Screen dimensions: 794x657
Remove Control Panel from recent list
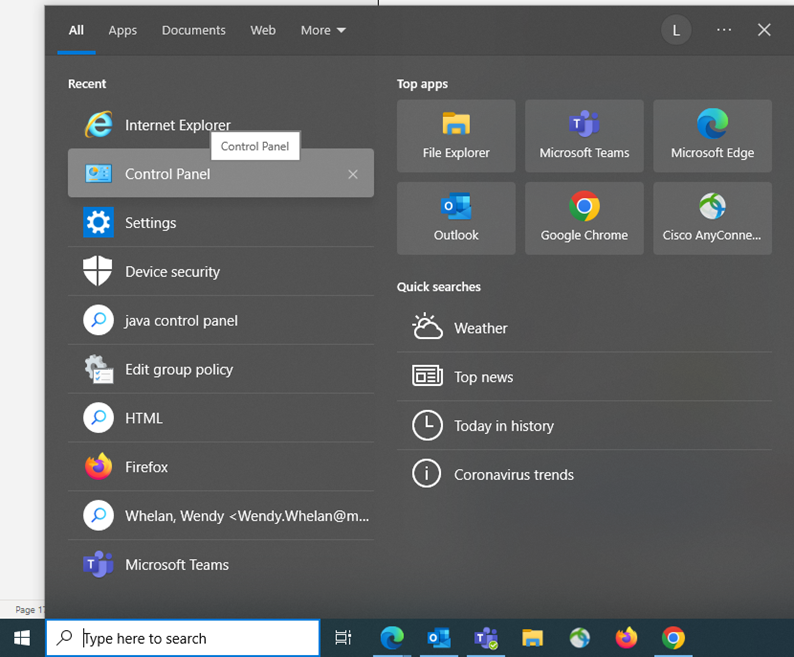point(352,174)
